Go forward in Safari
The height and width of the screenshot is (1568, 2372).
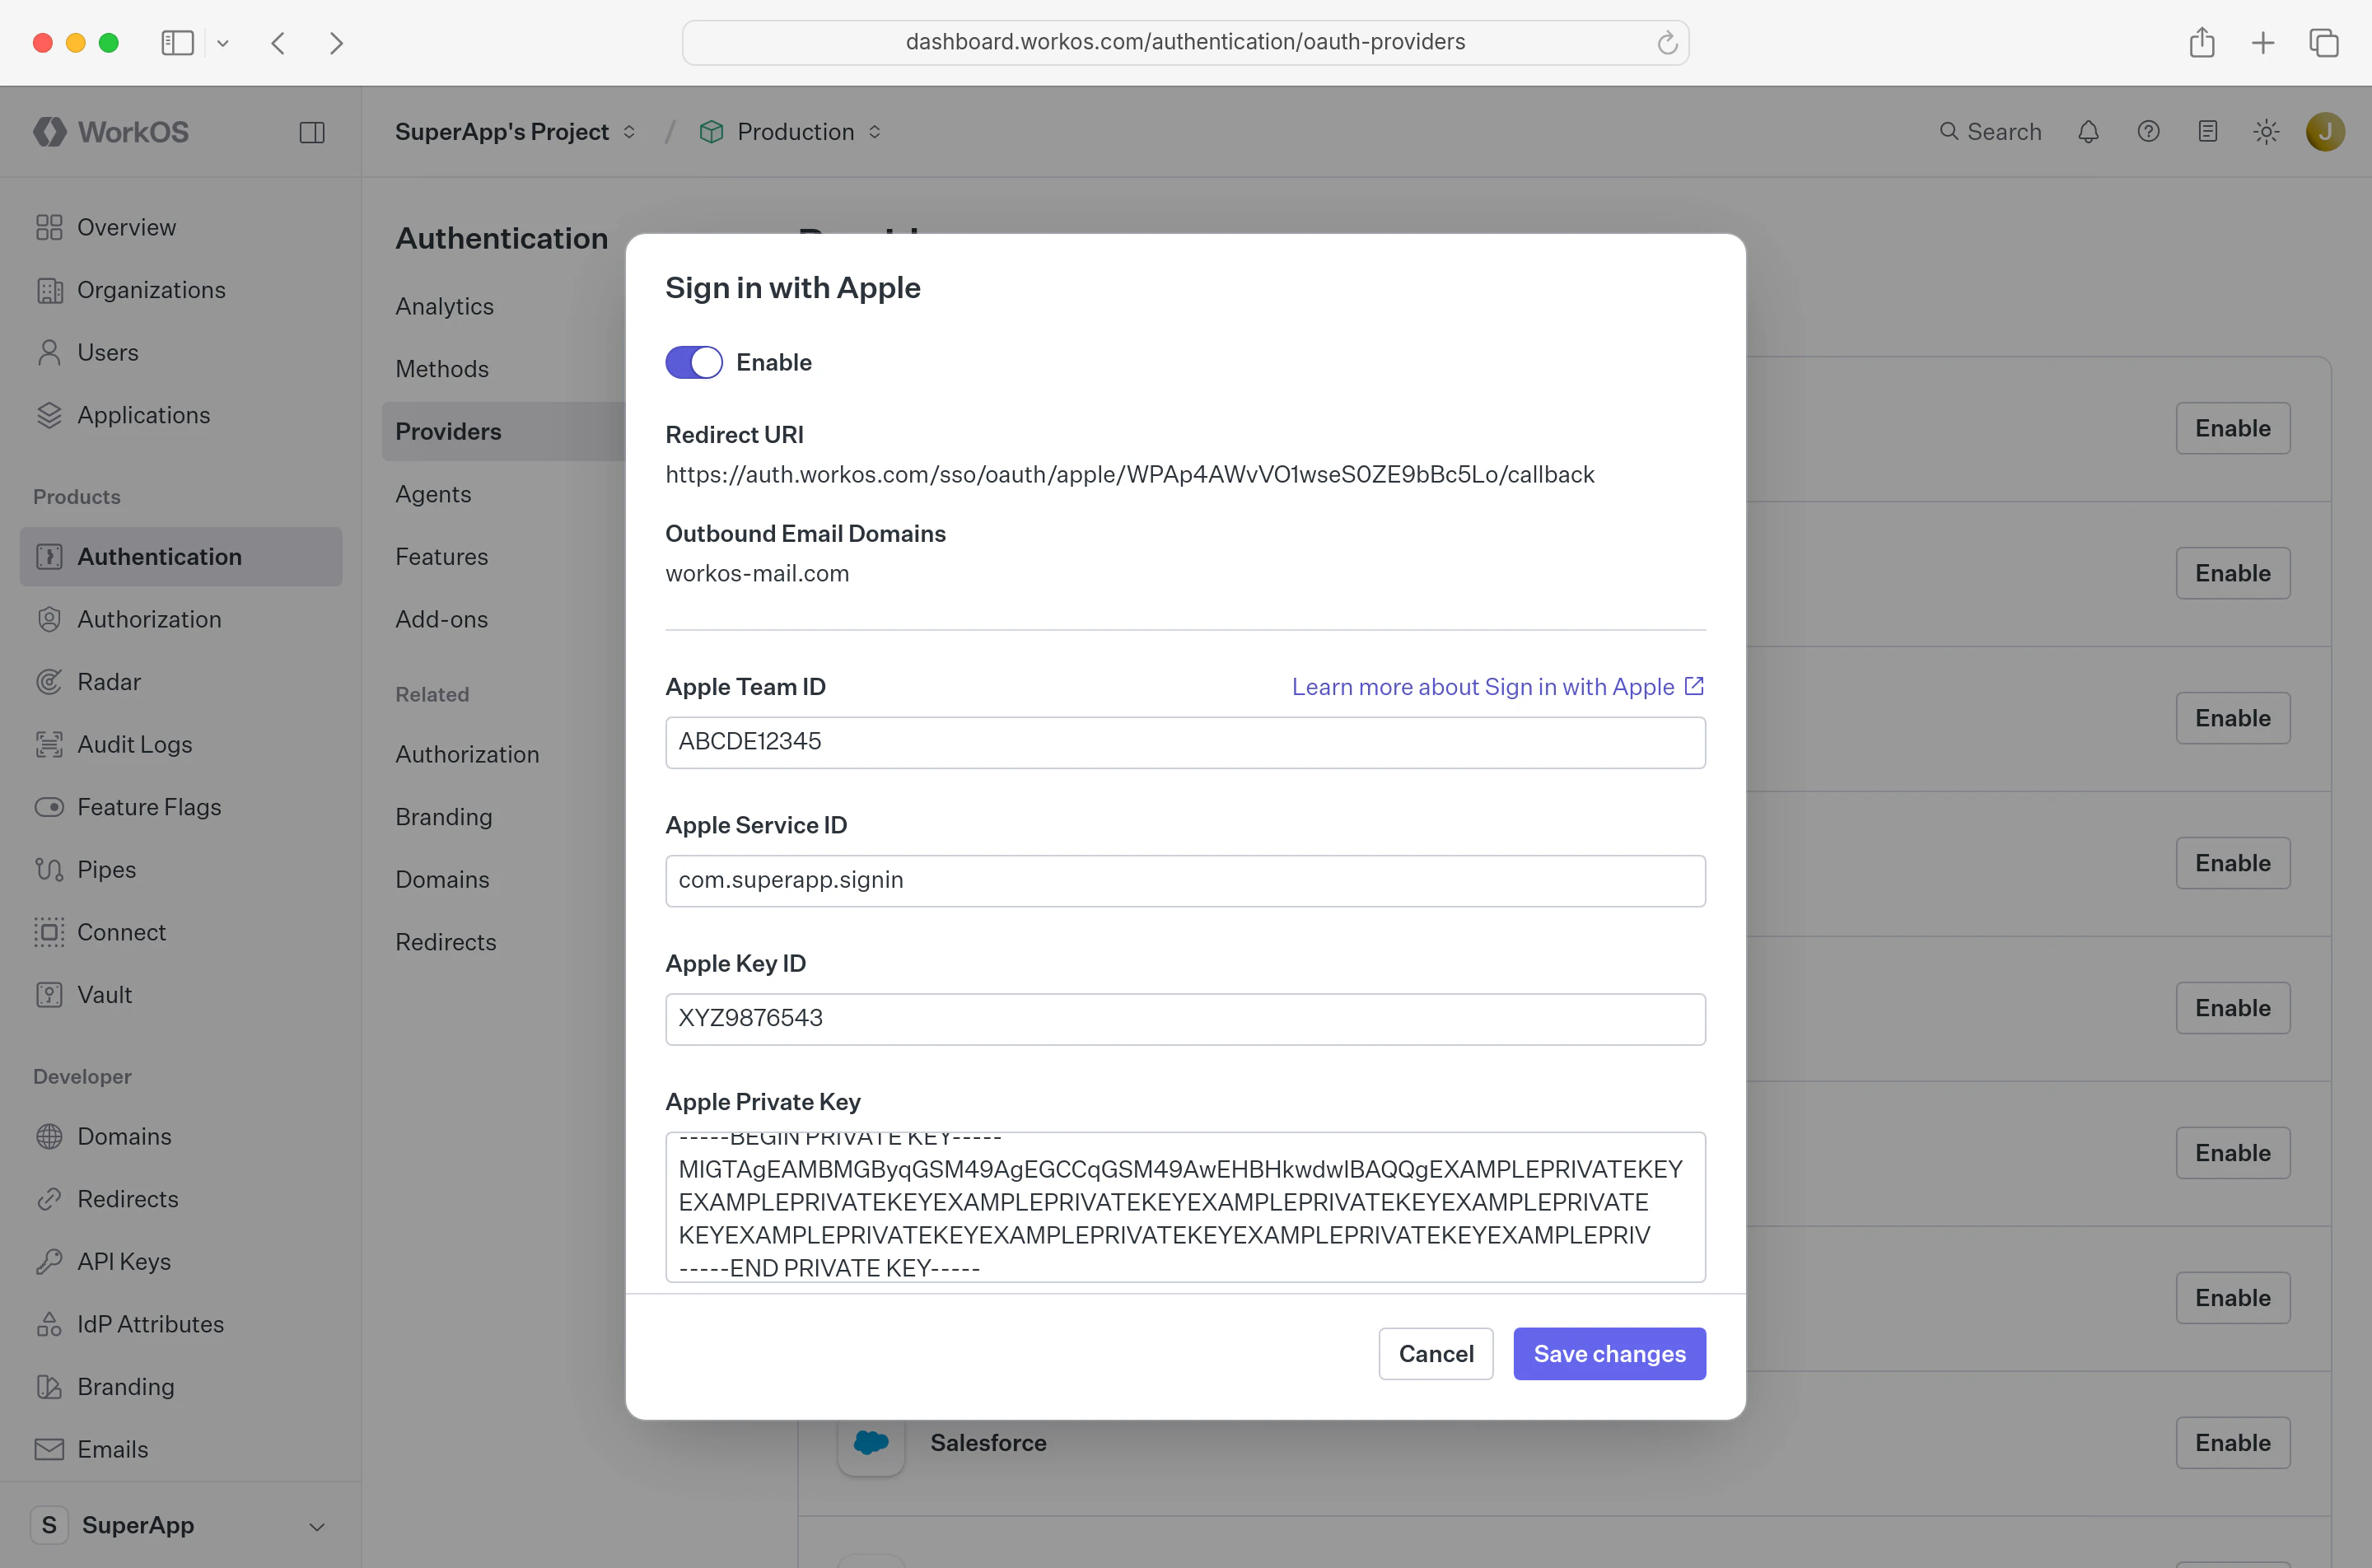click(x=336, y=43)
